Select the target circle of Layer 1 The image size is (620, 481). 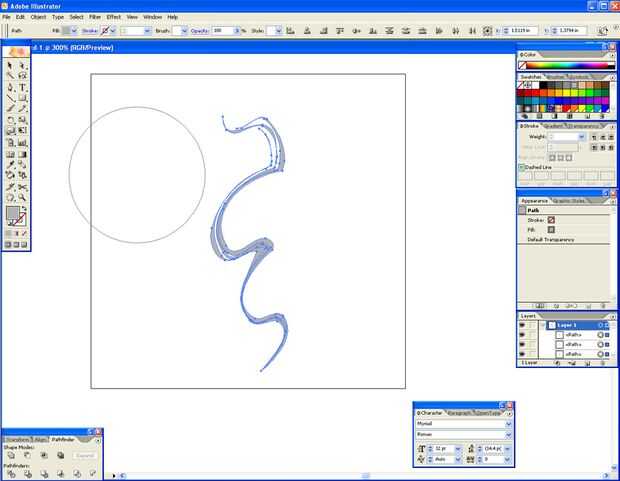click(600, 325)
